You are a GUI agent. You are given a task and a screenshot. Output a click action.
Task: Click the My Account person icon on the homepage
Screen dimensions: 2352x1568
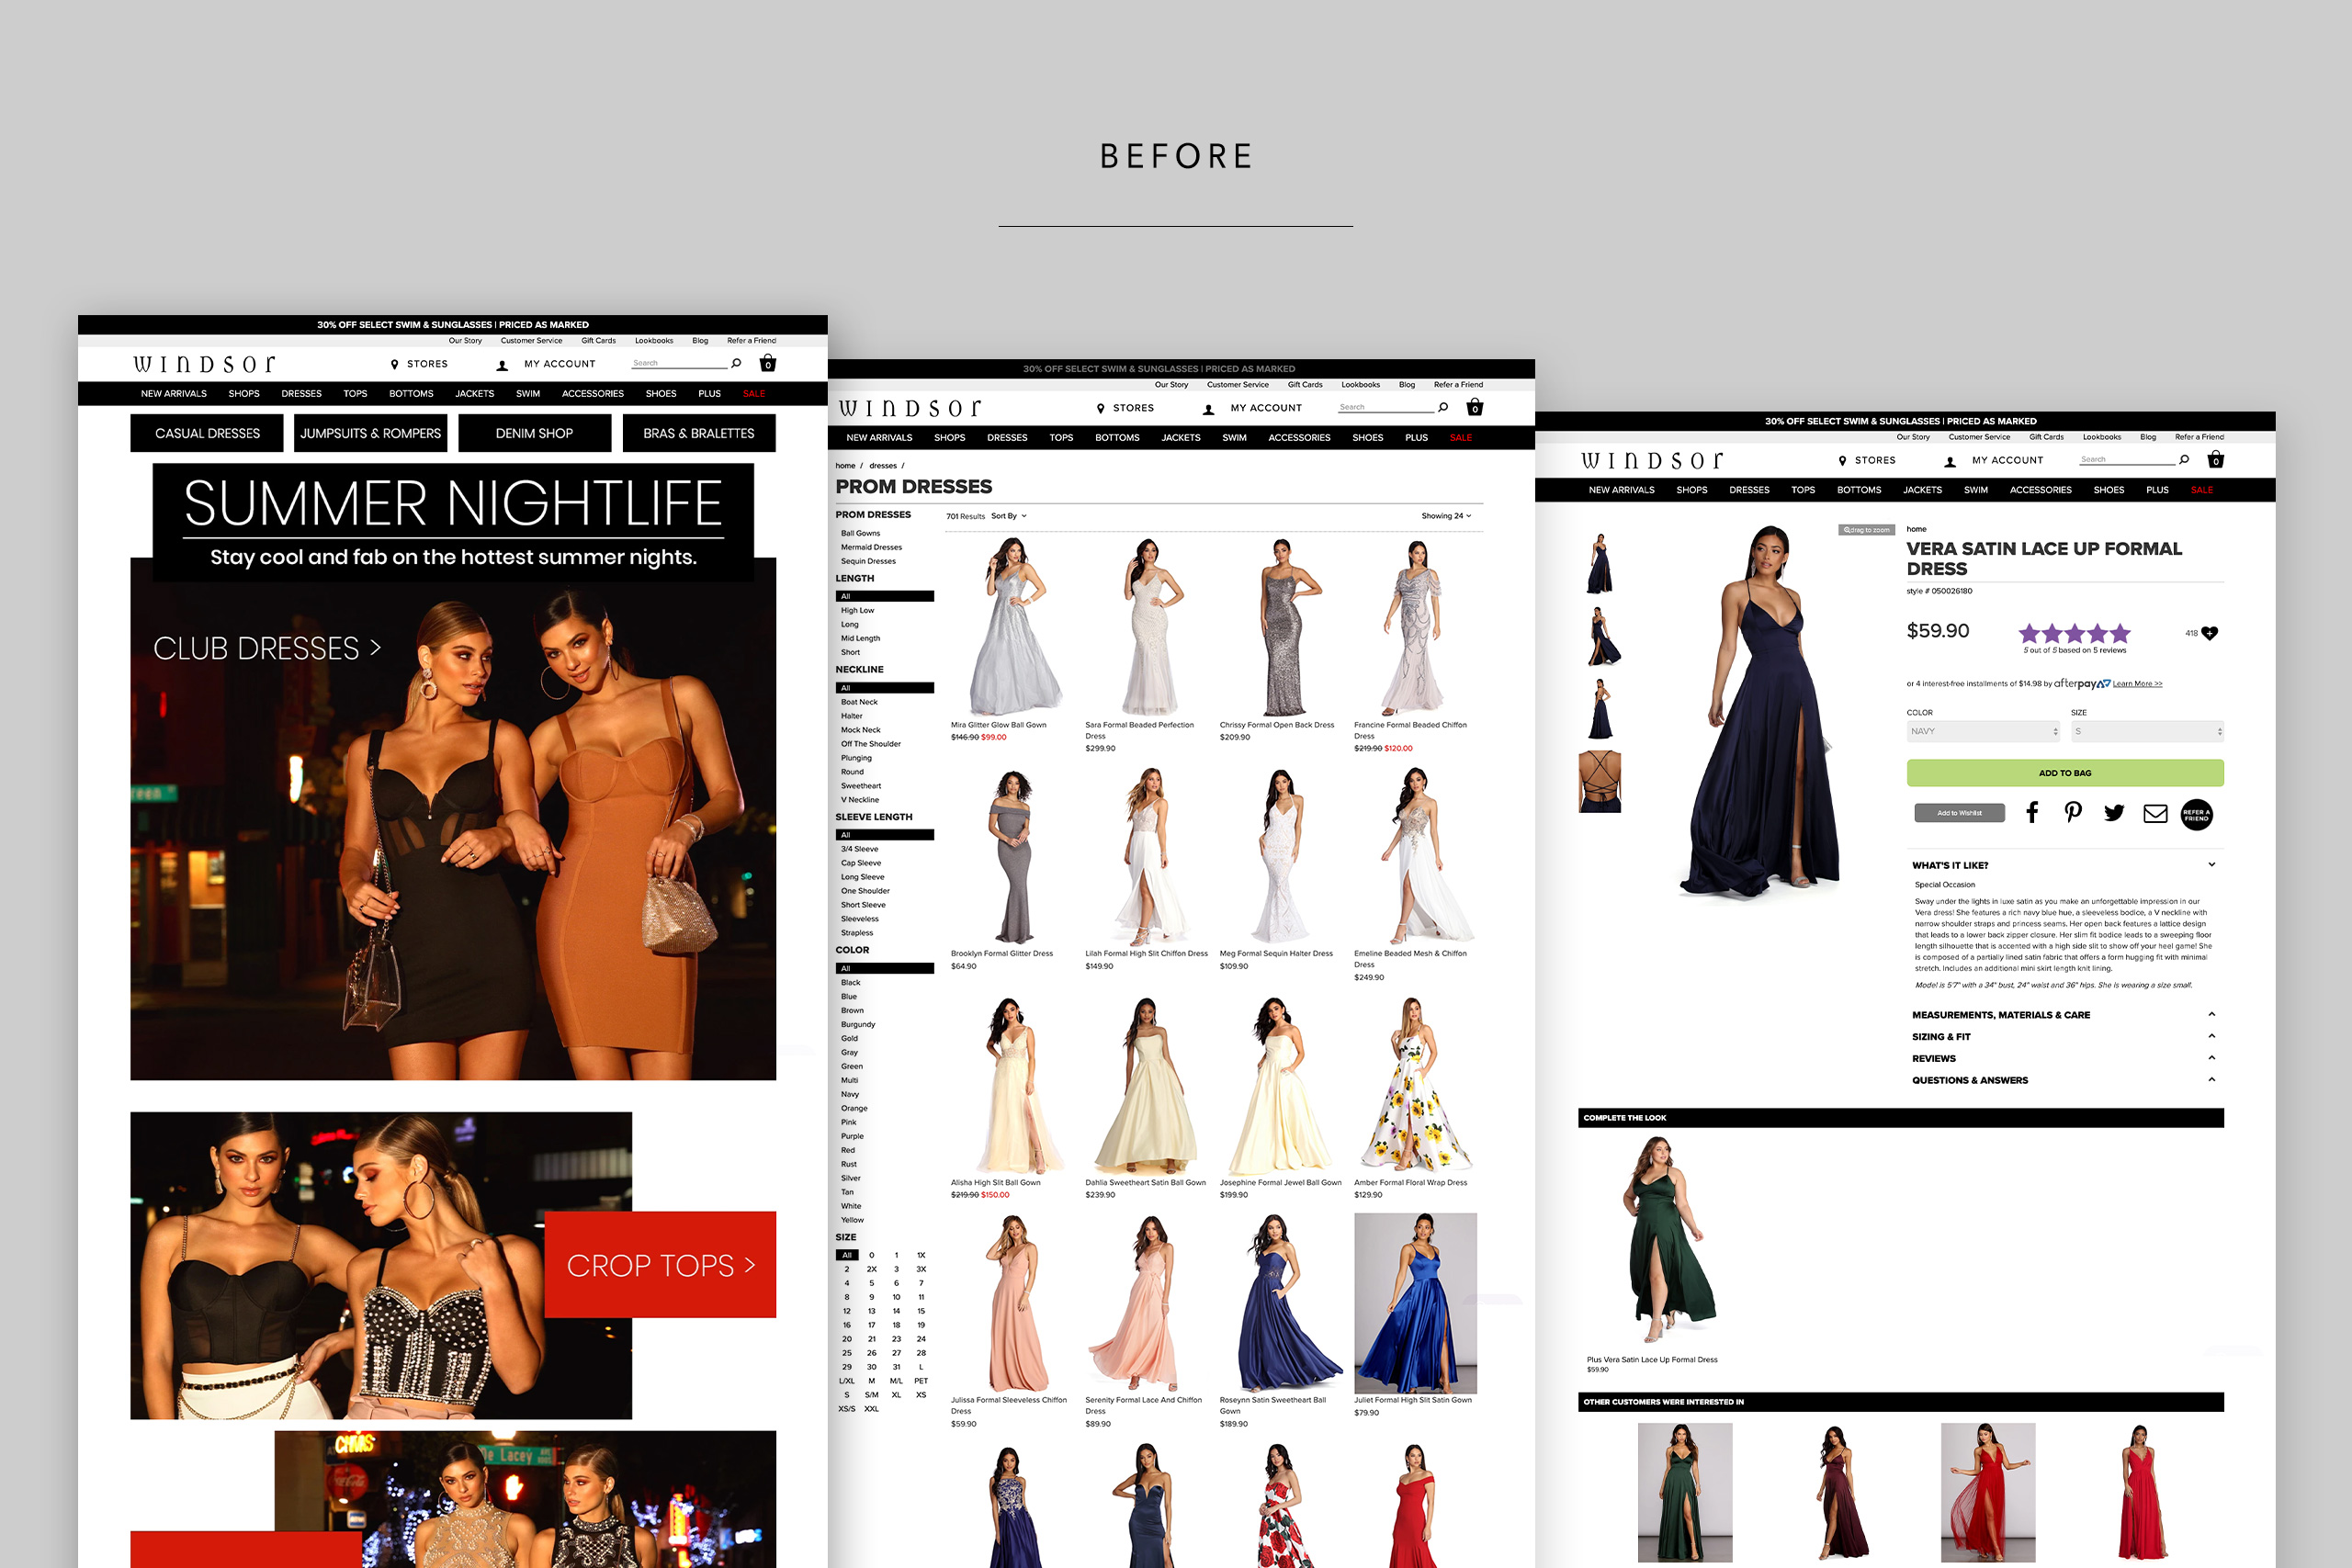[x=502, y=366]
